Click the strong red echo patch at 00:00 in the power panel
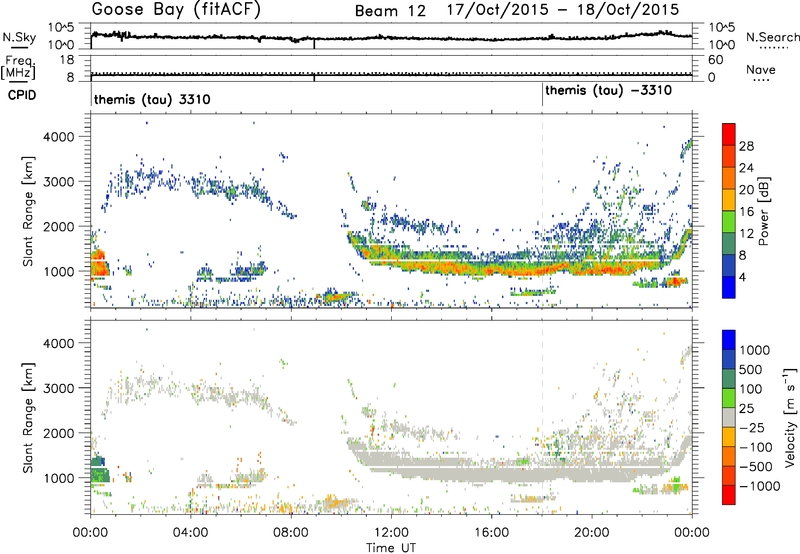Viewport: 800px width, 554px height. coord(99,264)
